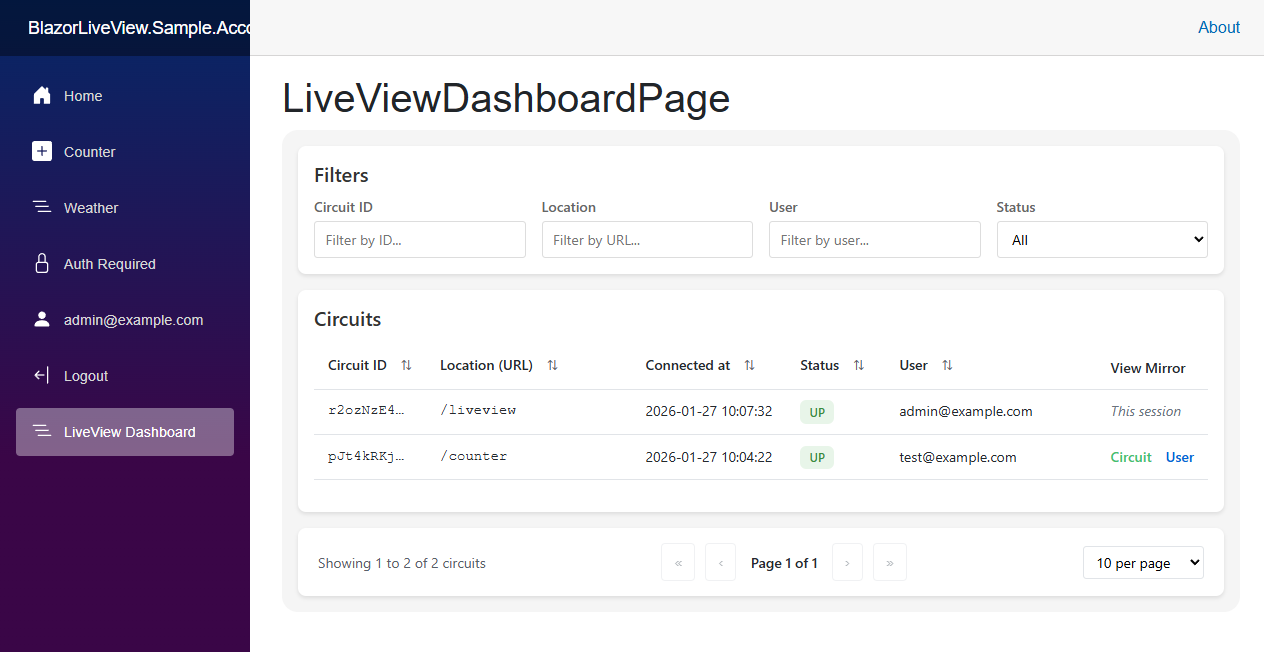
Task: Open the Circuit mirror link for pJt4kRKj
Action: click(x=1131, y=457)
